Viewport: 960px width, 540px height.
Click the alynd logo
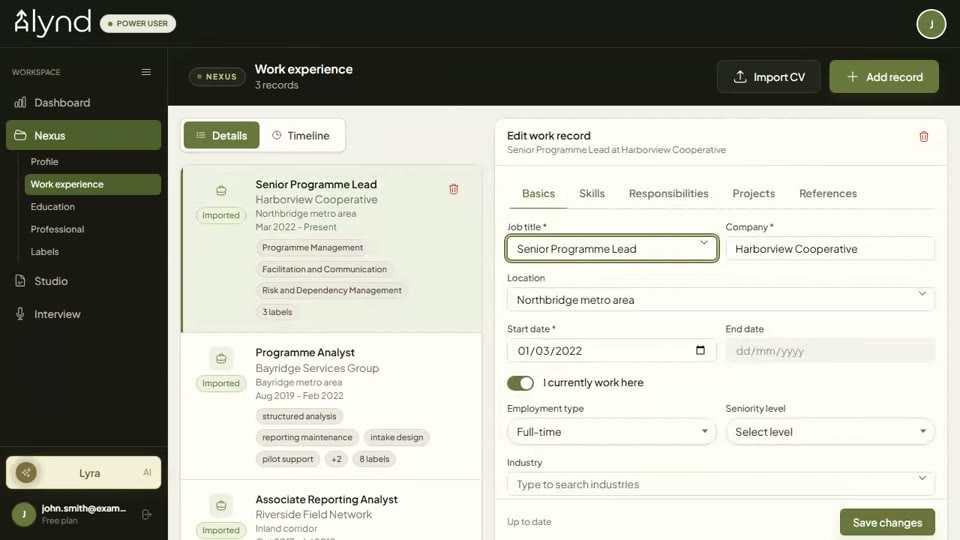[x=53, y=23]
